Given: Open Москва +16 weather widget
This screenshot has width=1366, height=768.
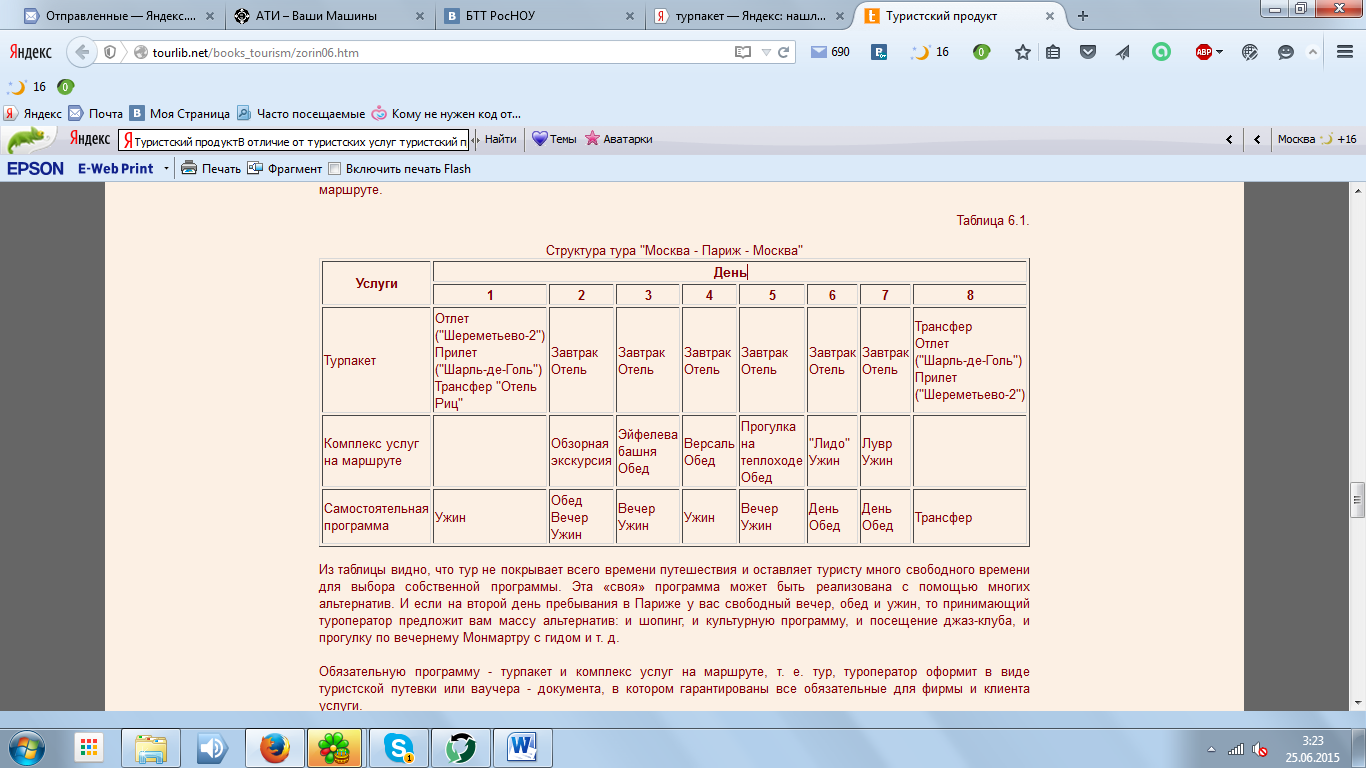Looking at the screenshot, I should pyautogui.click(x=1316, y=139).
